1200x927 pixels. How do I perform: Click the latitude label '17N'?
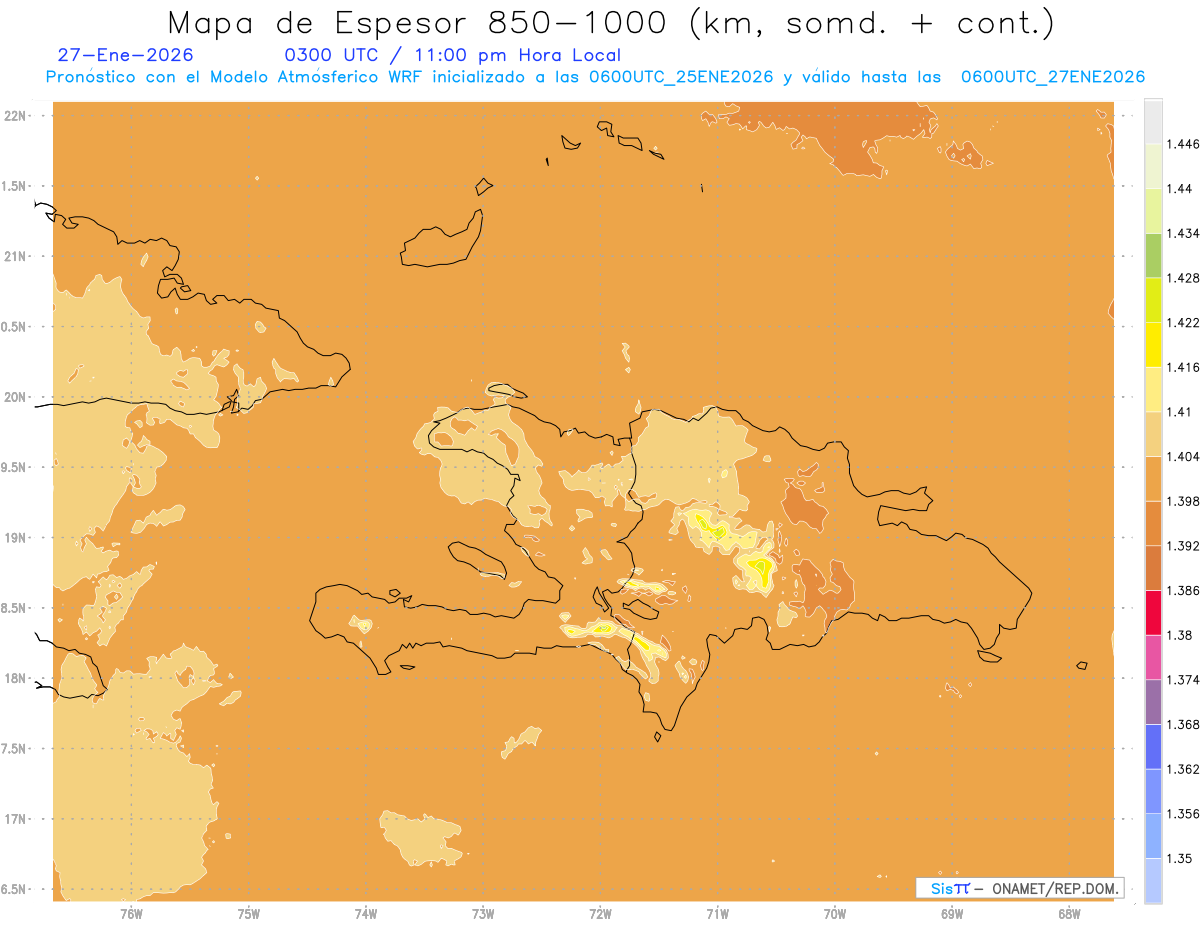16,819
